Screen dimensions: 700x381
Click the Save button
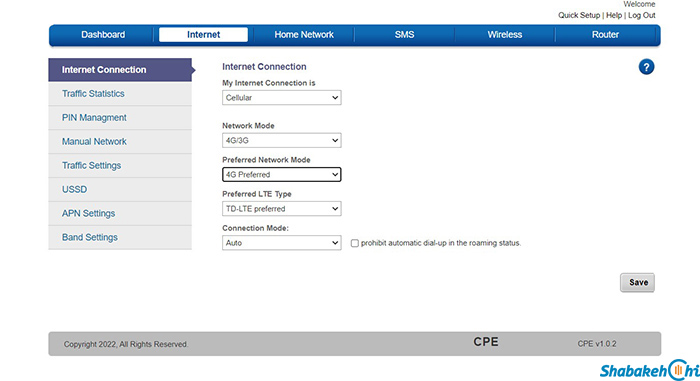click(x=638, y=283)
